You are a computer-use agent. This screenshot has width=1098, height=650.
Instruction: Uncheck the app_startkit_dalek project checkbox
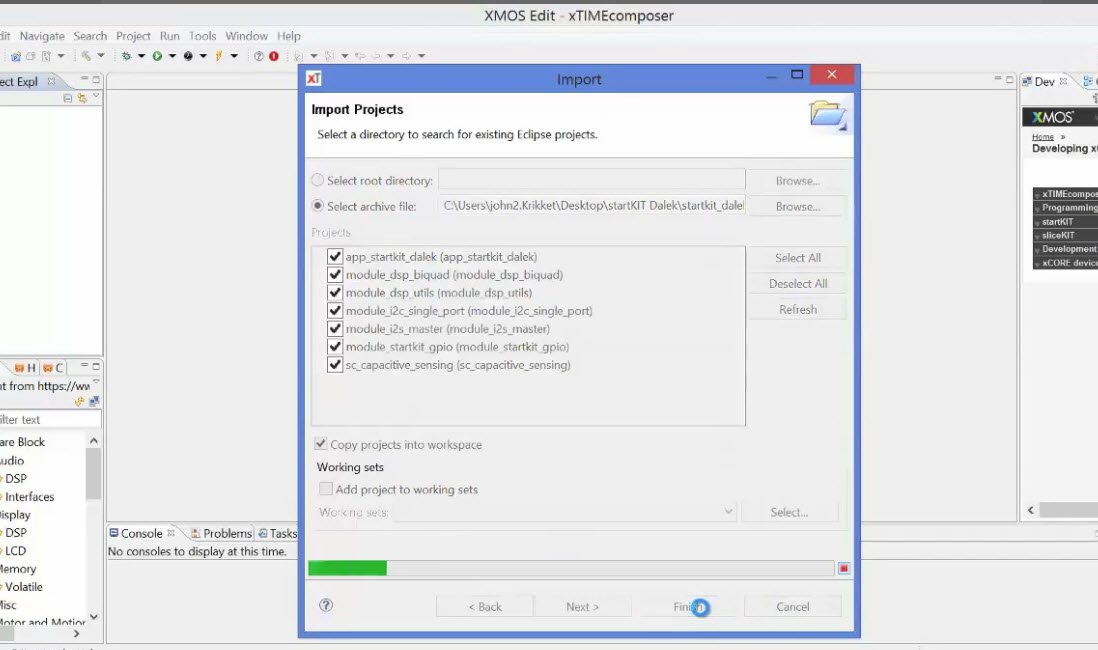click(335, 256)
